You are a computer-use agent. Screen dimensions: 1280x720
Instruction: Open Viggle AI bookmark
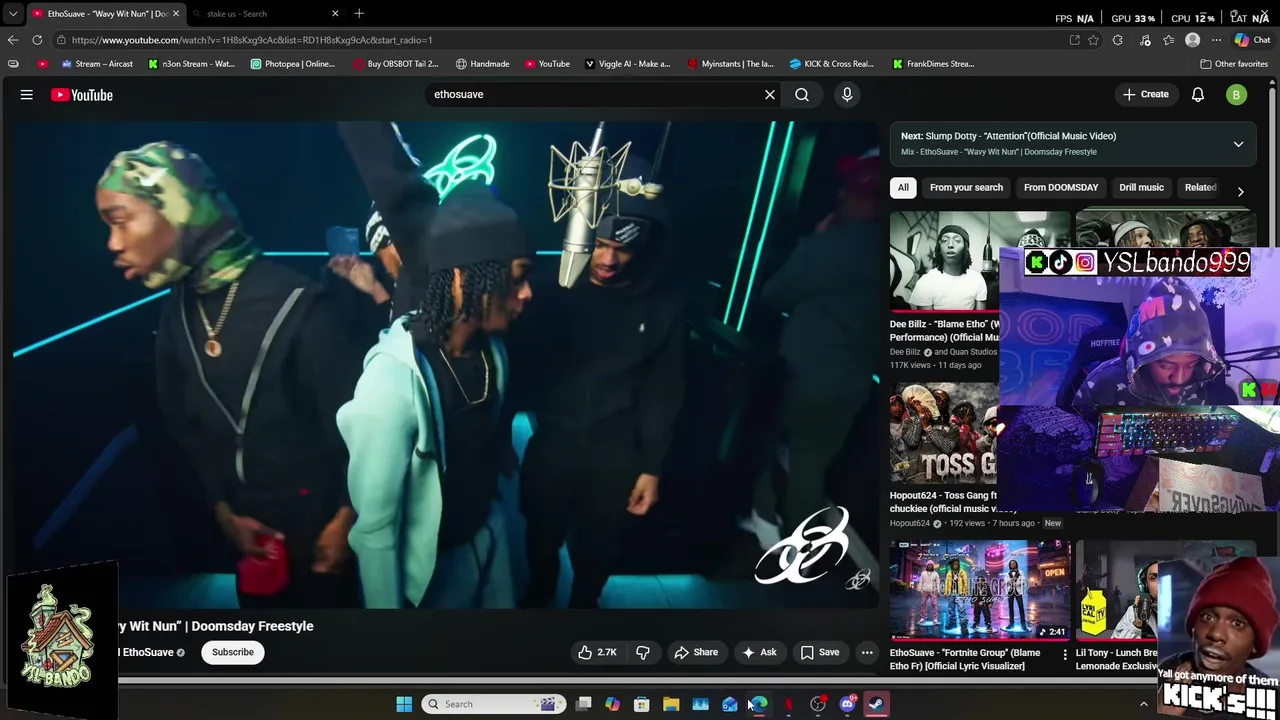tap(628, 64)
